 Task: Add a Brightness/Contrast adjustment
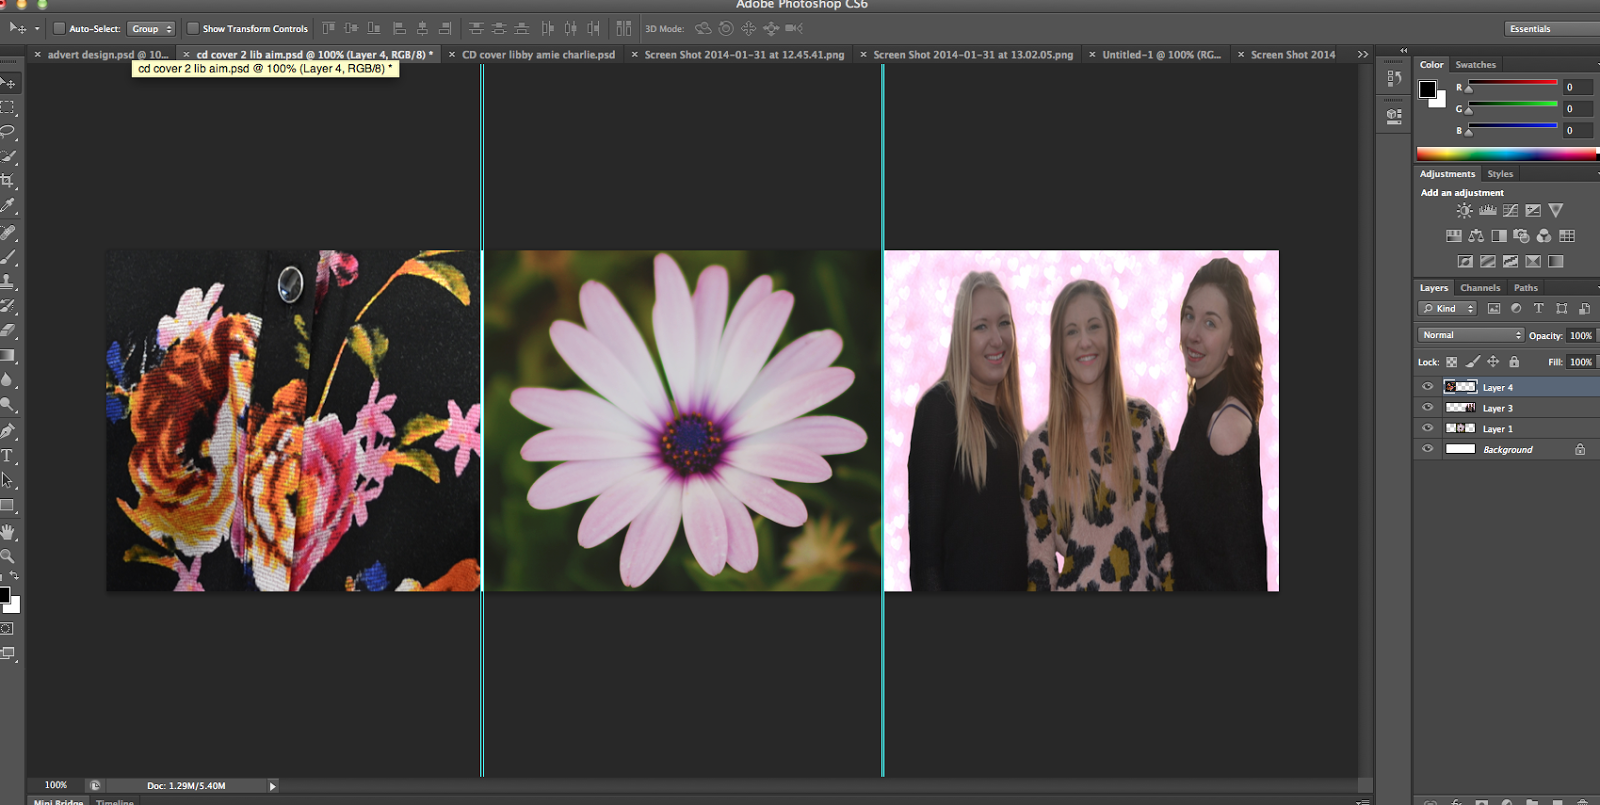click(1464, 211)
